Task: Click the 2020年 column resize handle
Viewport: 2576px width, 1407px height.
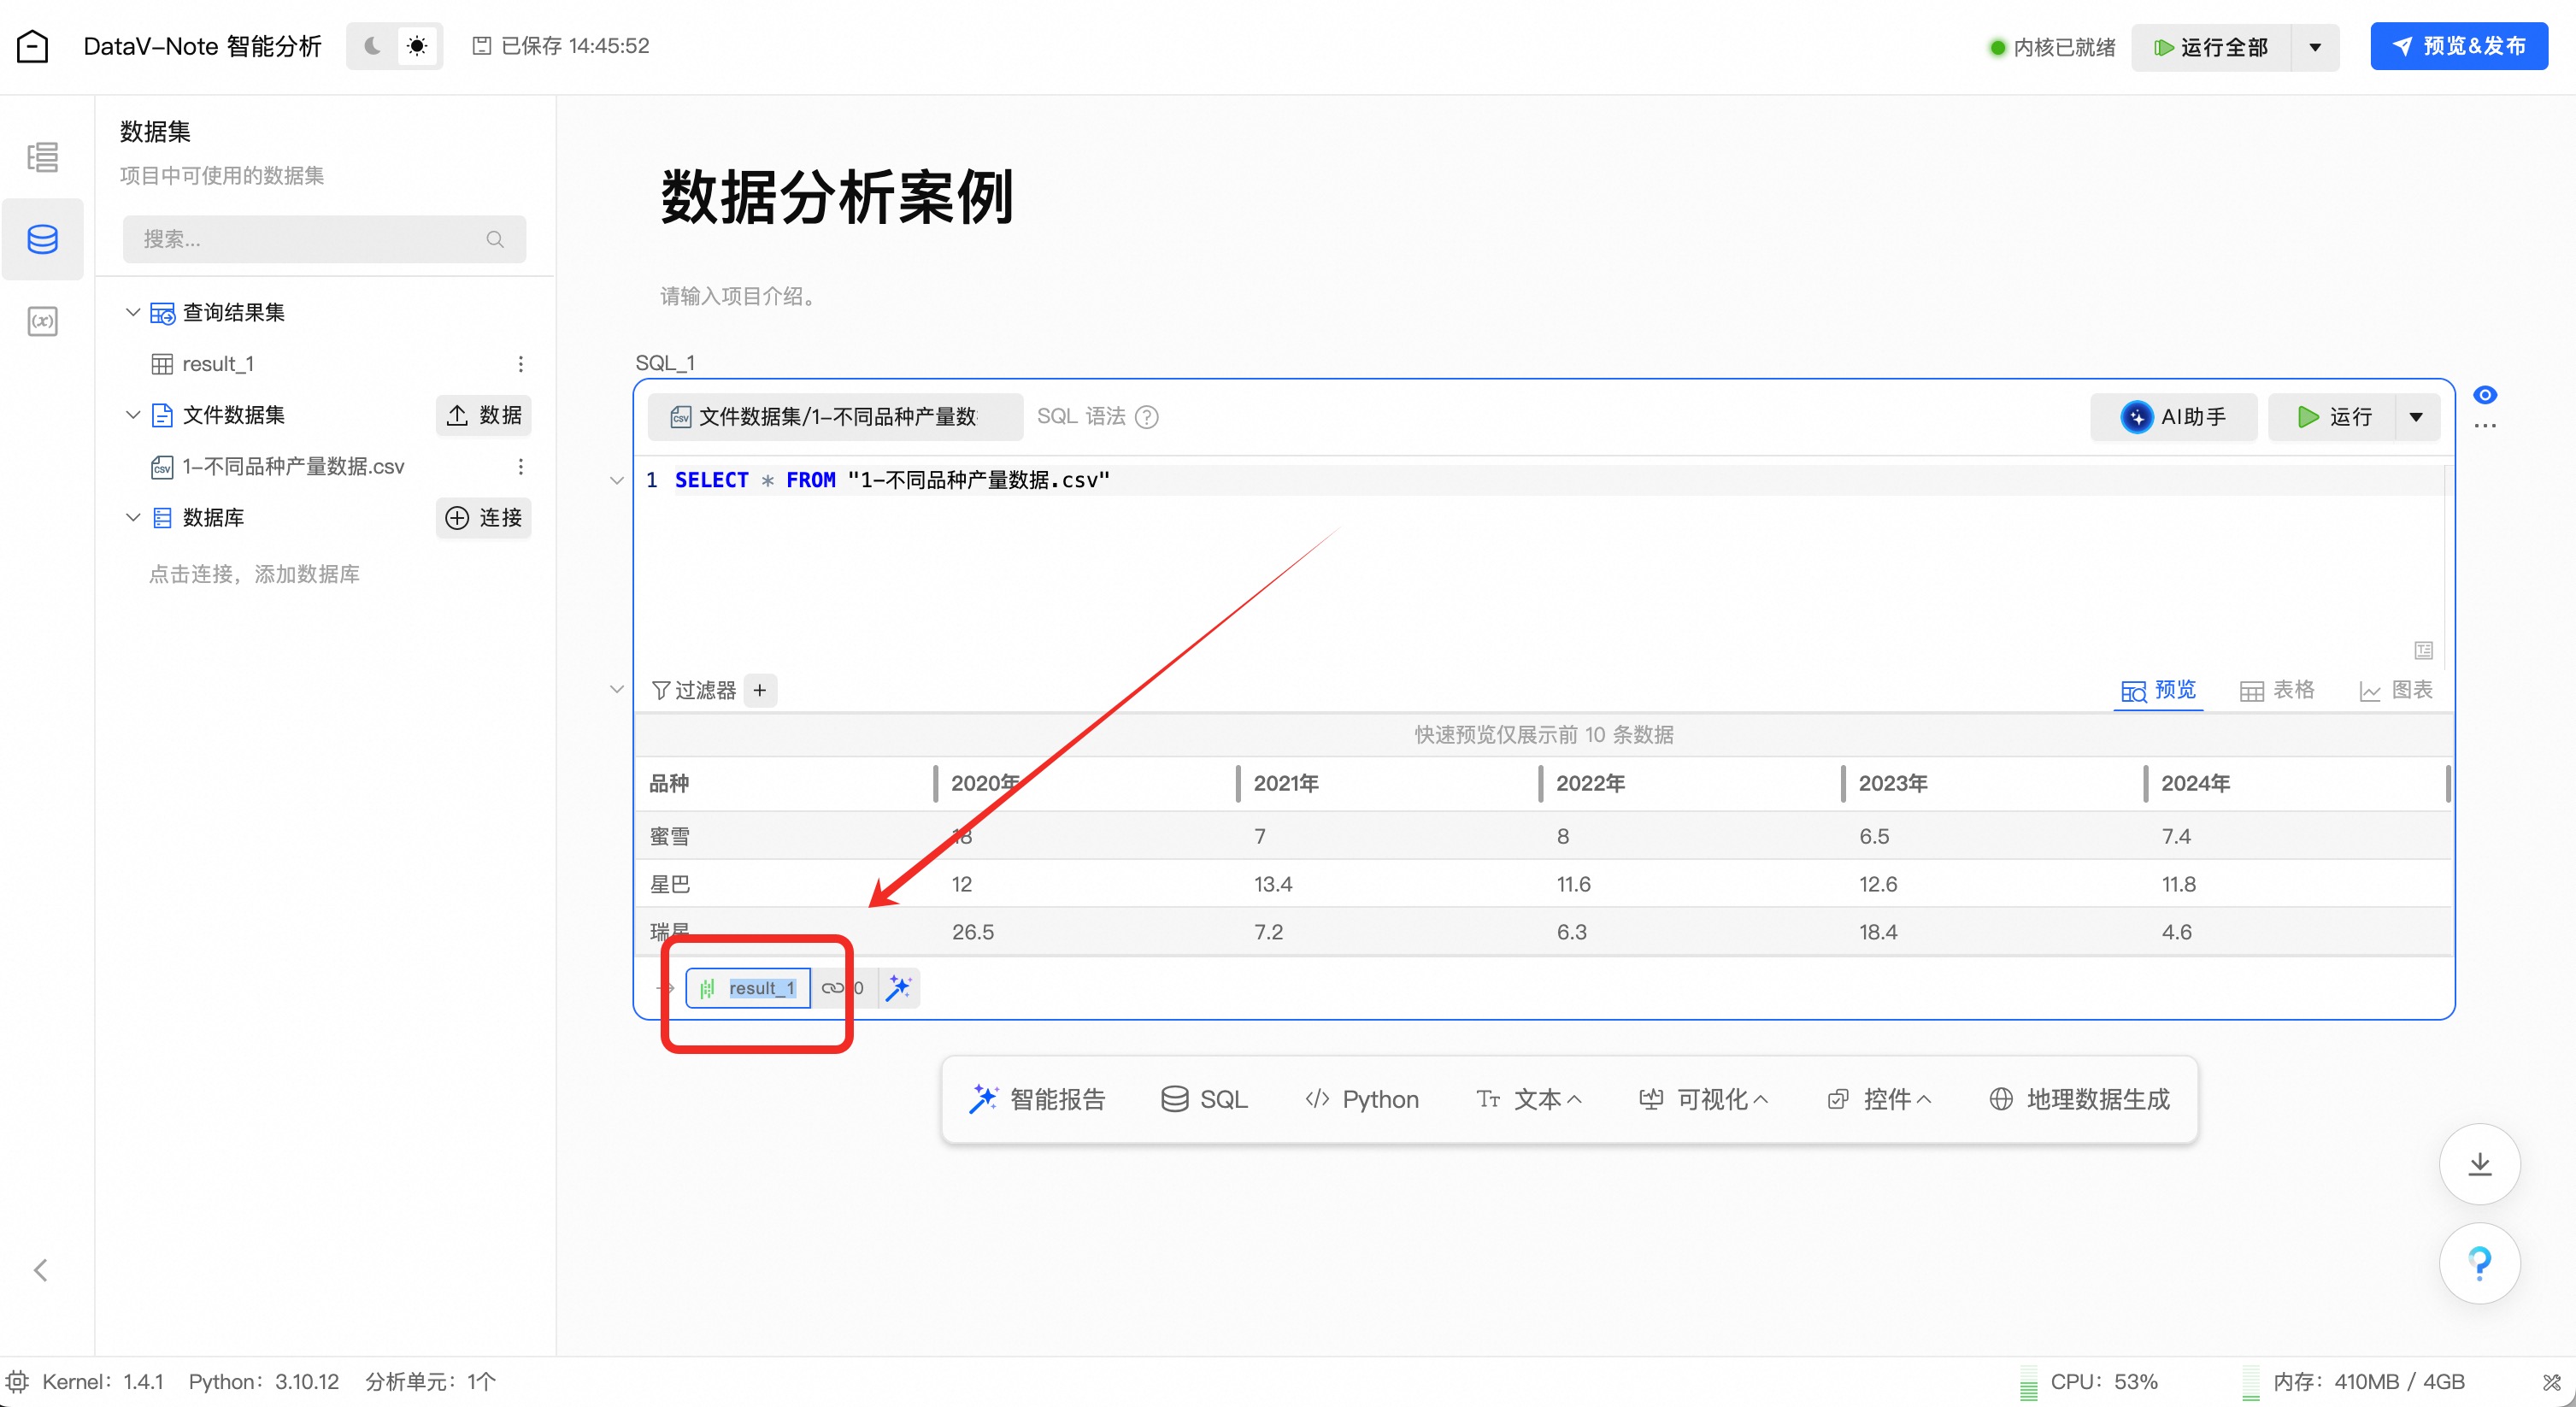Action: (x=1238, y=783)
